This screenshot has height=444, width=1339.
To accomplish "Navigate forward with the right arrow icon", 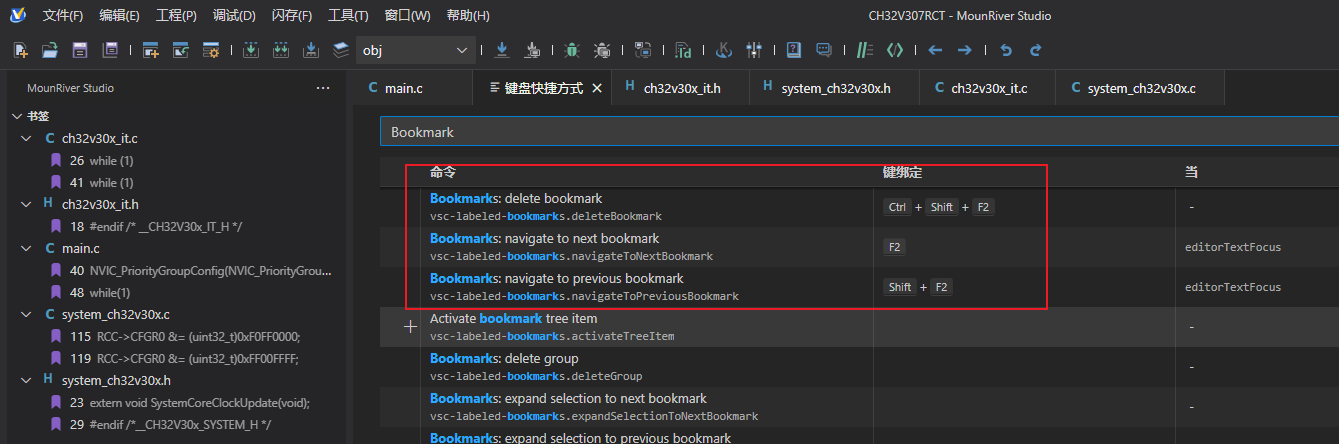I will point(965,50).
